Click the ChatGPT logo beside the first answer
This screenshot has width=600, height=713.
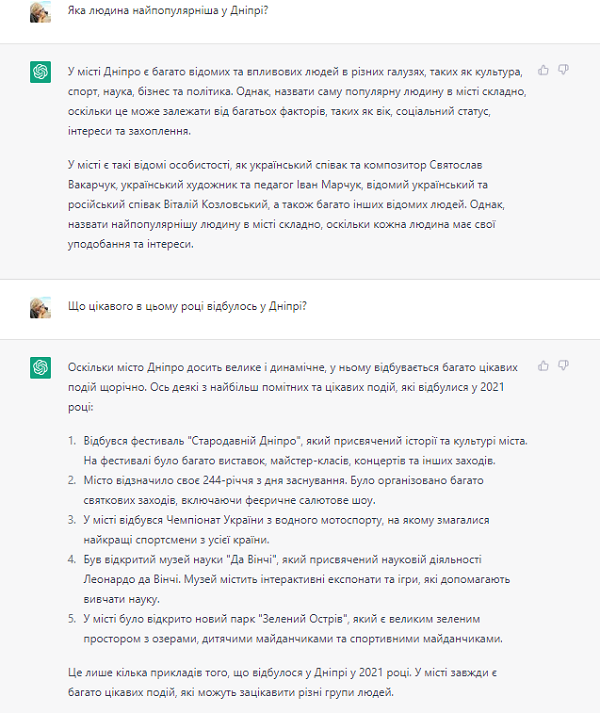click(x=41, y=73)
